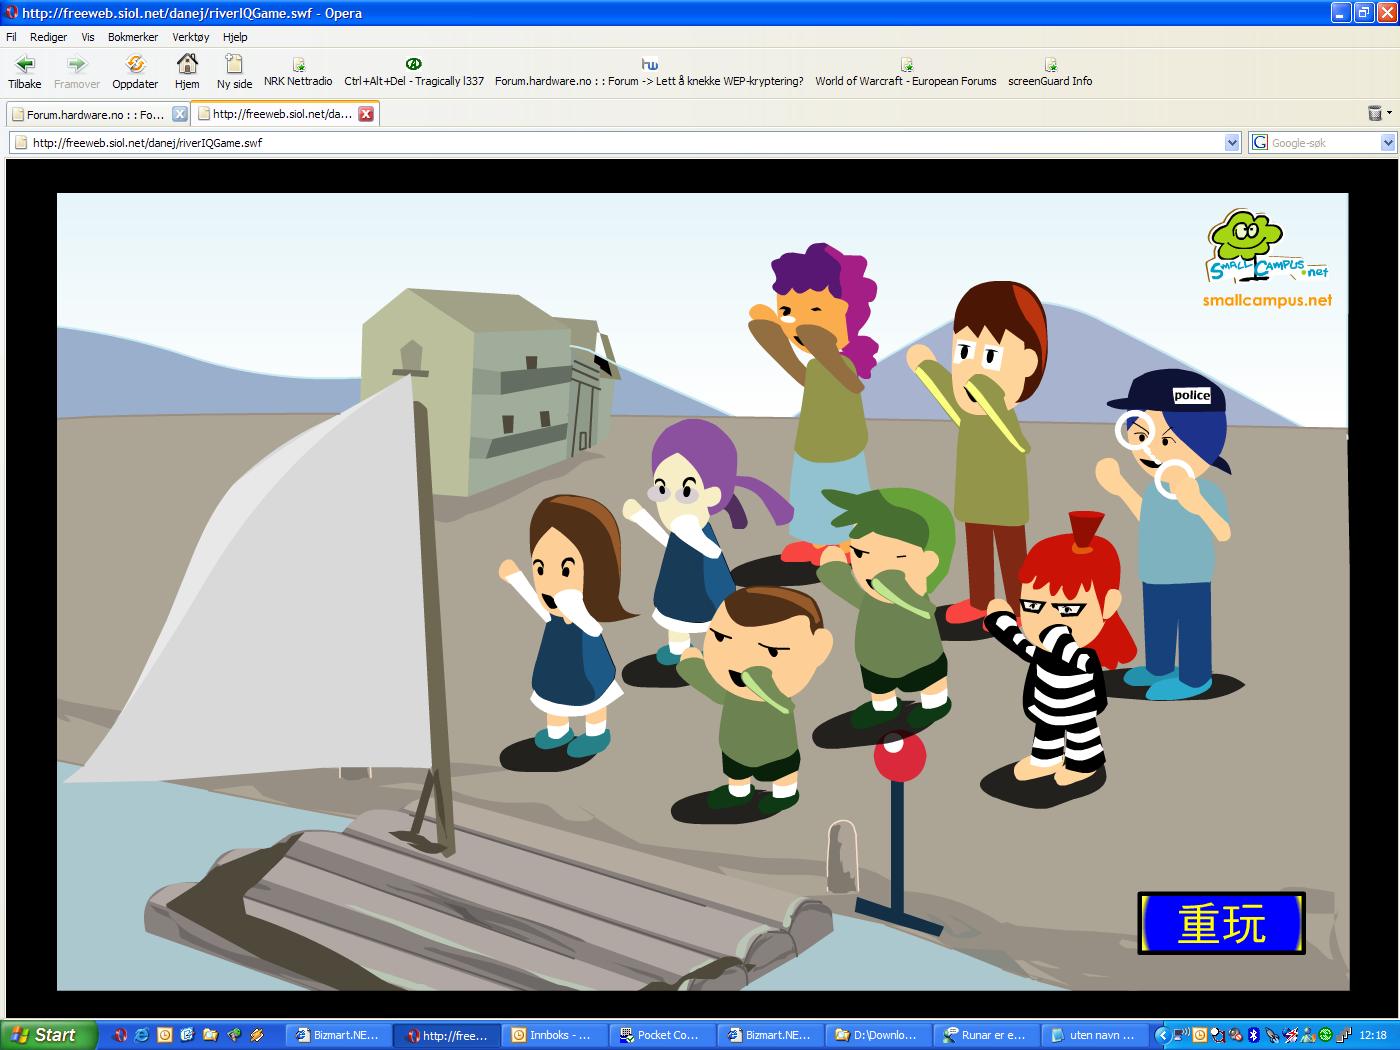Launch Internet Explorer from quick launch
The width and height of the screenshot is (1400, 1050).
142,1035
